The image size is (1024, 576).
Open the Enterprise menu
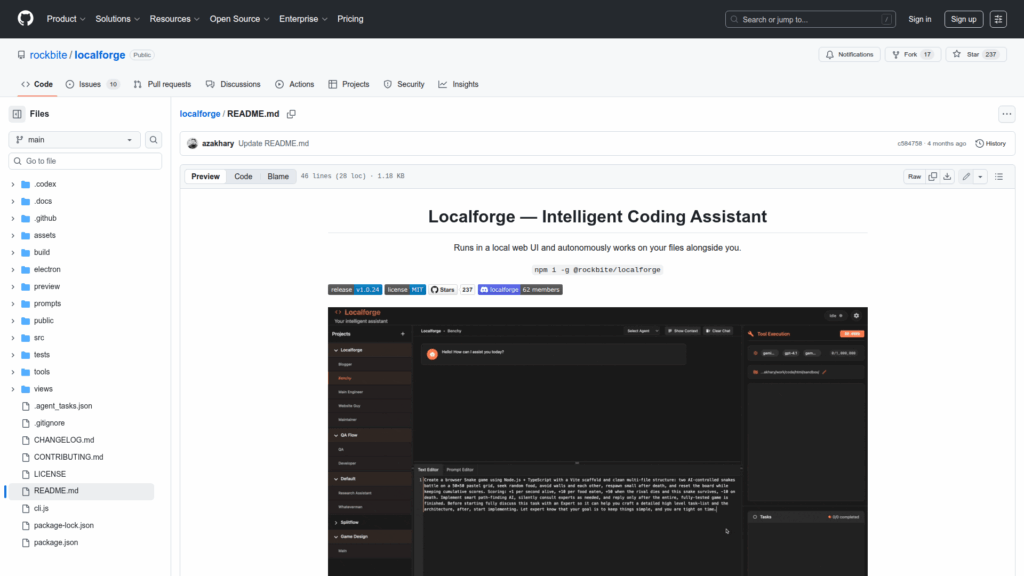click(x=303, y=19)
